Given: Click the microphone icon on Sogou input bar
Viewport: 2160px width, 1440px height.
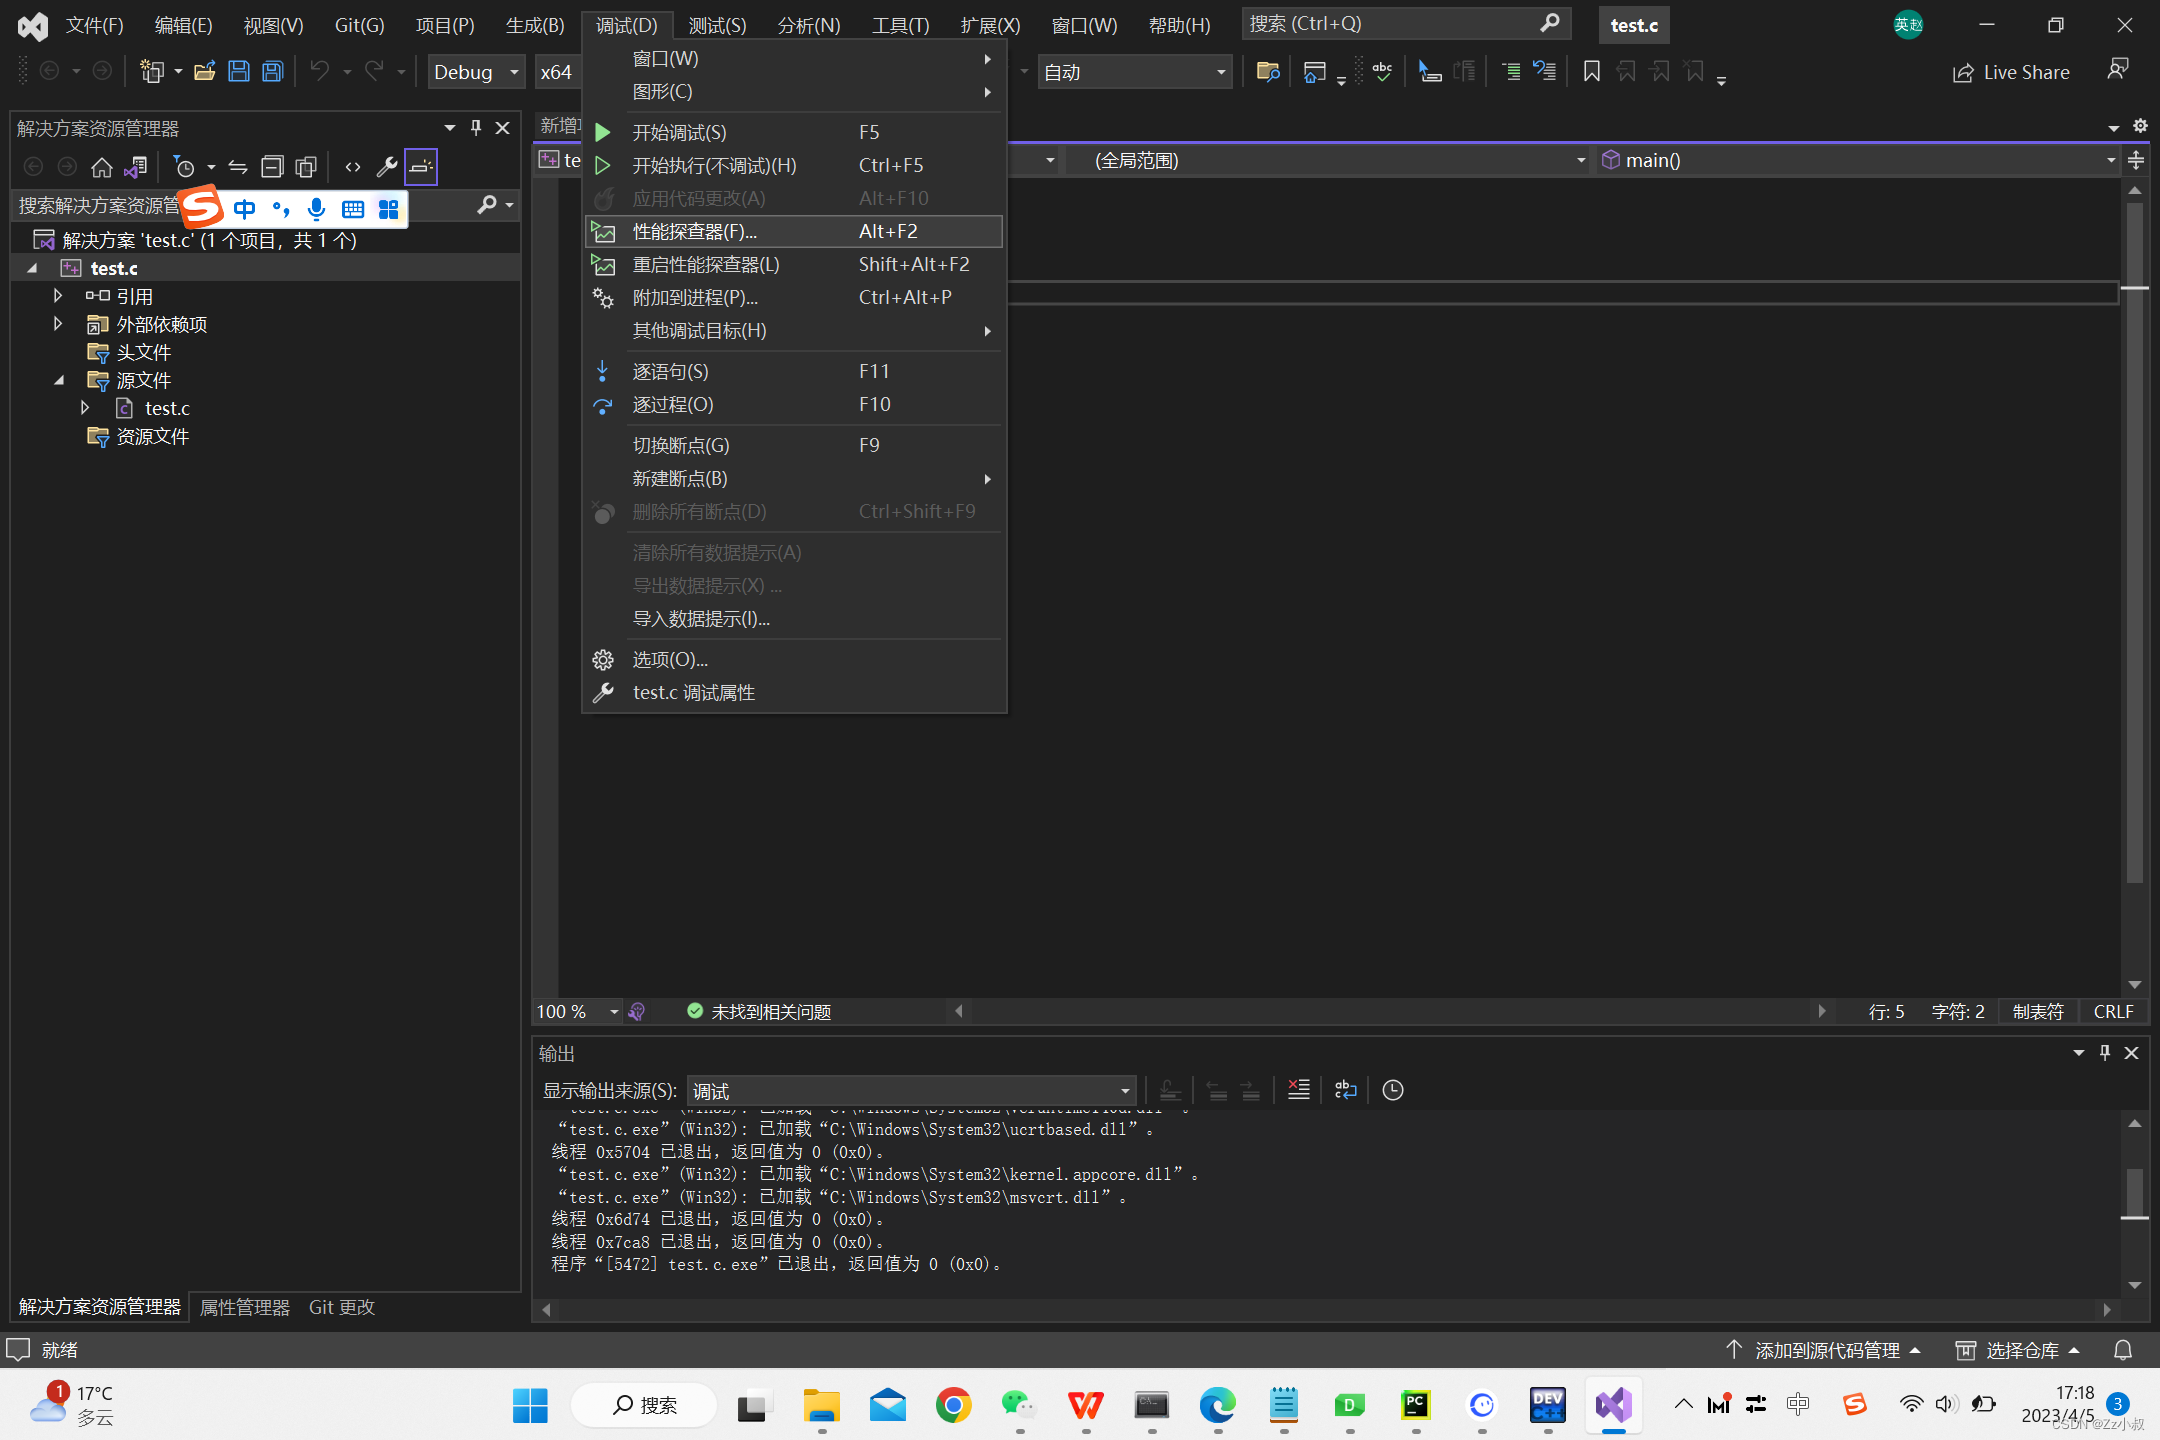Looking at the screenshot, I should [x=317, y=209].
